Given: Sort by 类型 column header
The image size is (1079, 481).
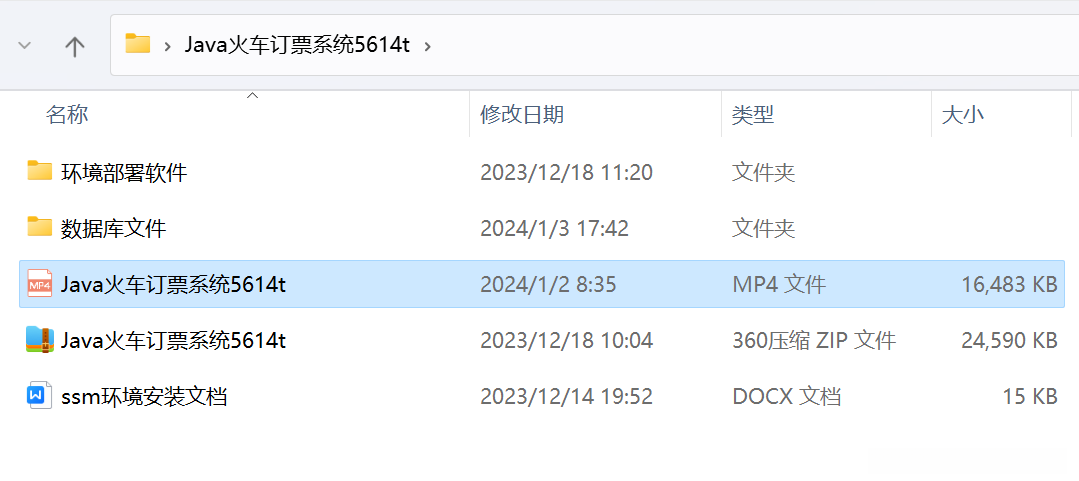Looking at the screenshot, I should 753,114.
